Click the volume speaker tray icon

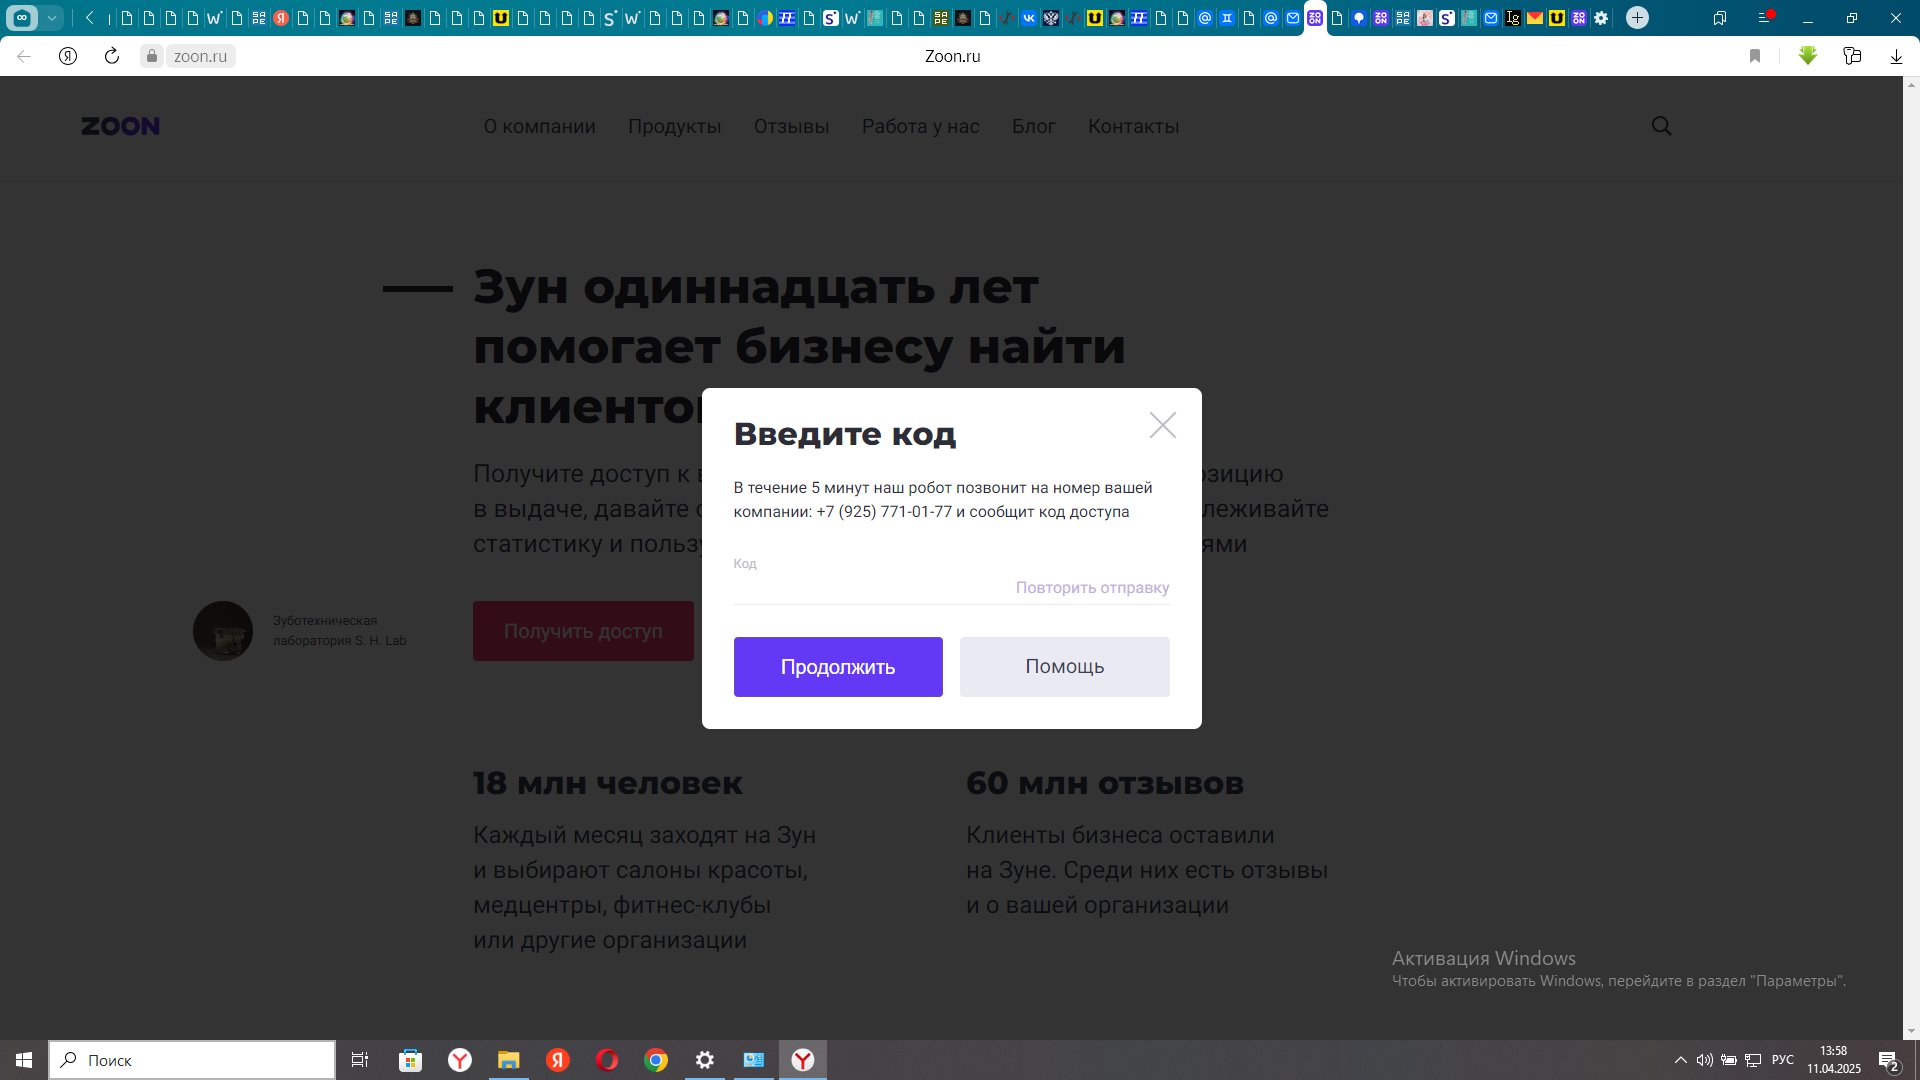pyautogui.click(x=1704, y=1060)
